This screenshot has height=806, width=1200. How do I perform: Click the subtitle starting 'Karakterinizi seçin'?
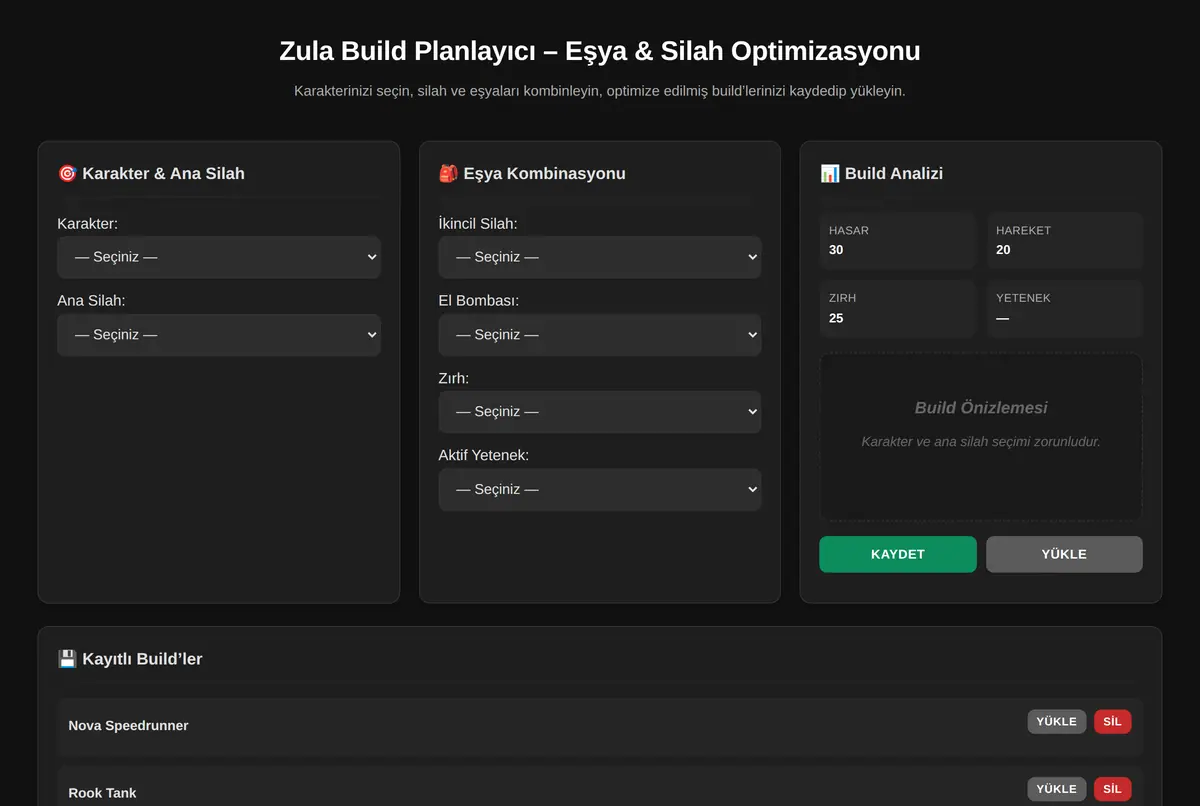coord(600,91)
